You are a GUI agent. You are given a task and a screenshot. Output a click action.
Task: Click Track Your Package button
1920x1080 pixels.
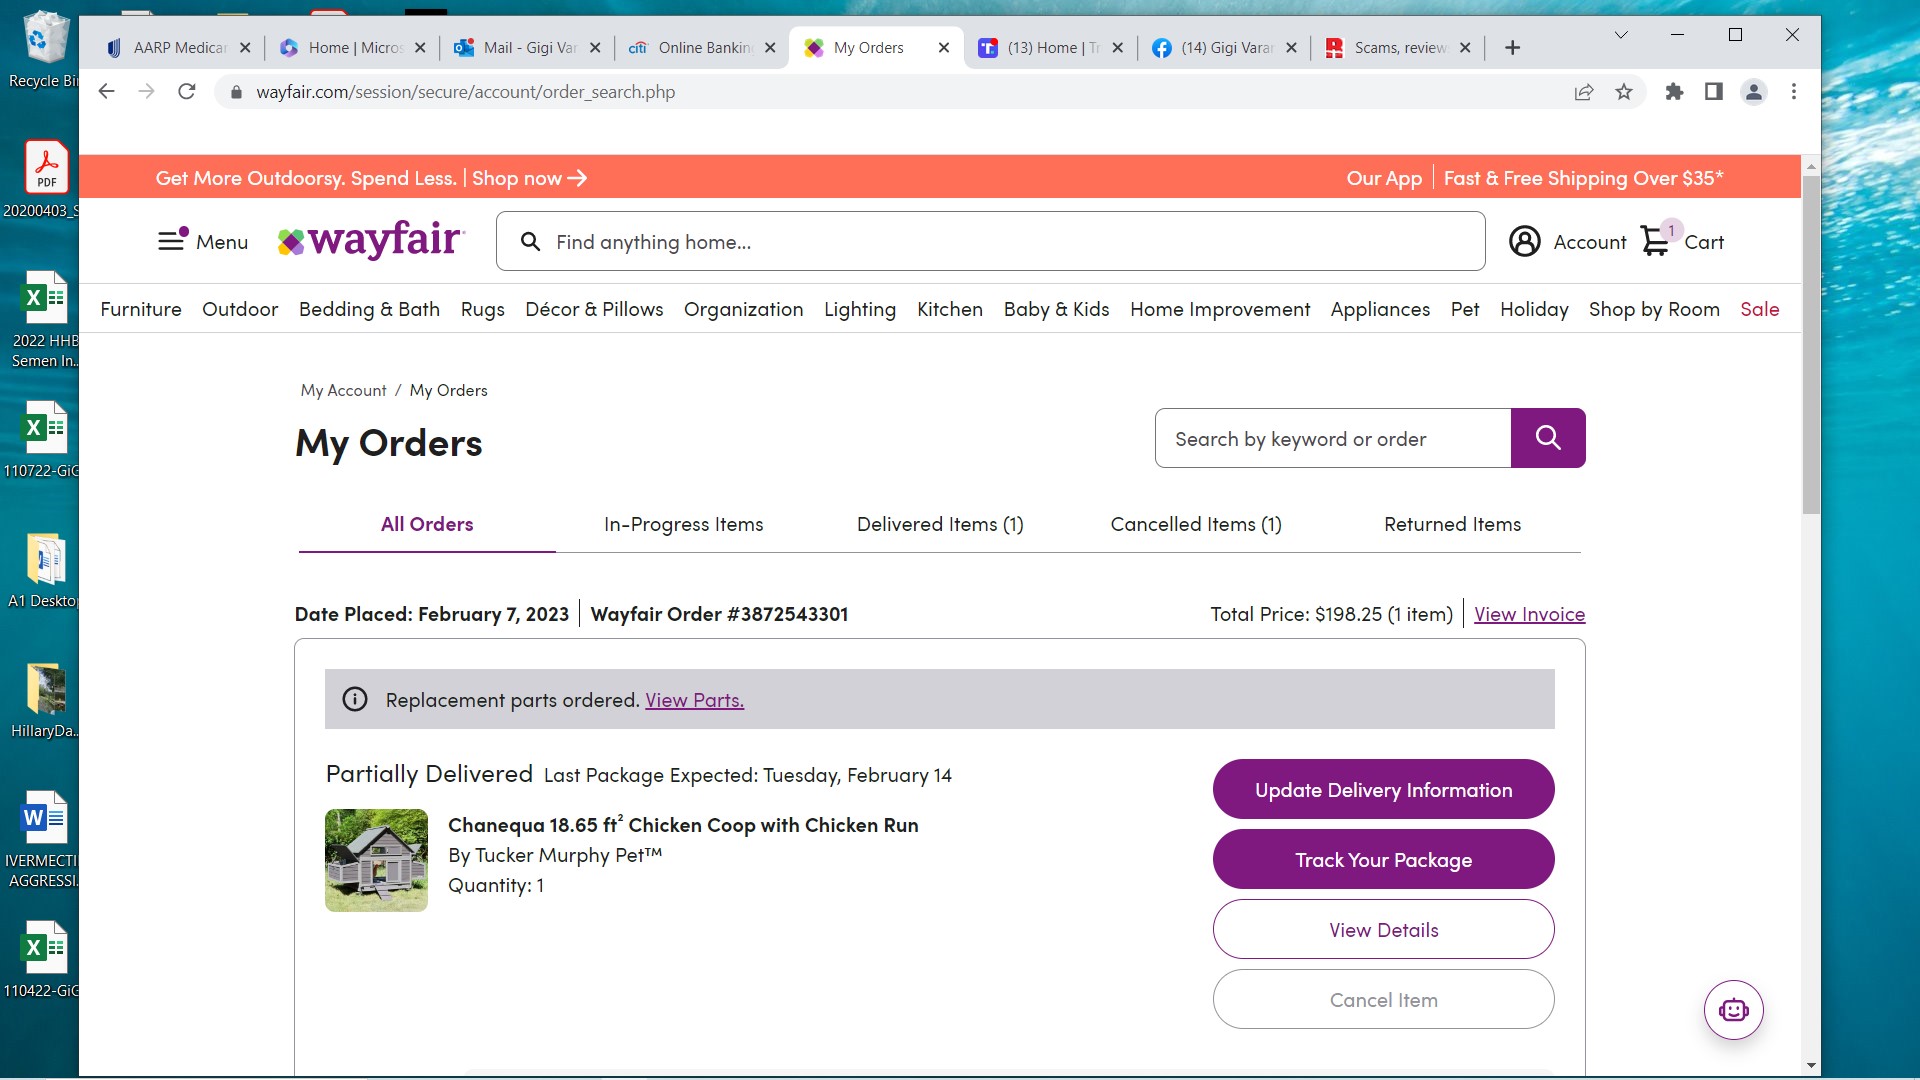pos(1383,859)
